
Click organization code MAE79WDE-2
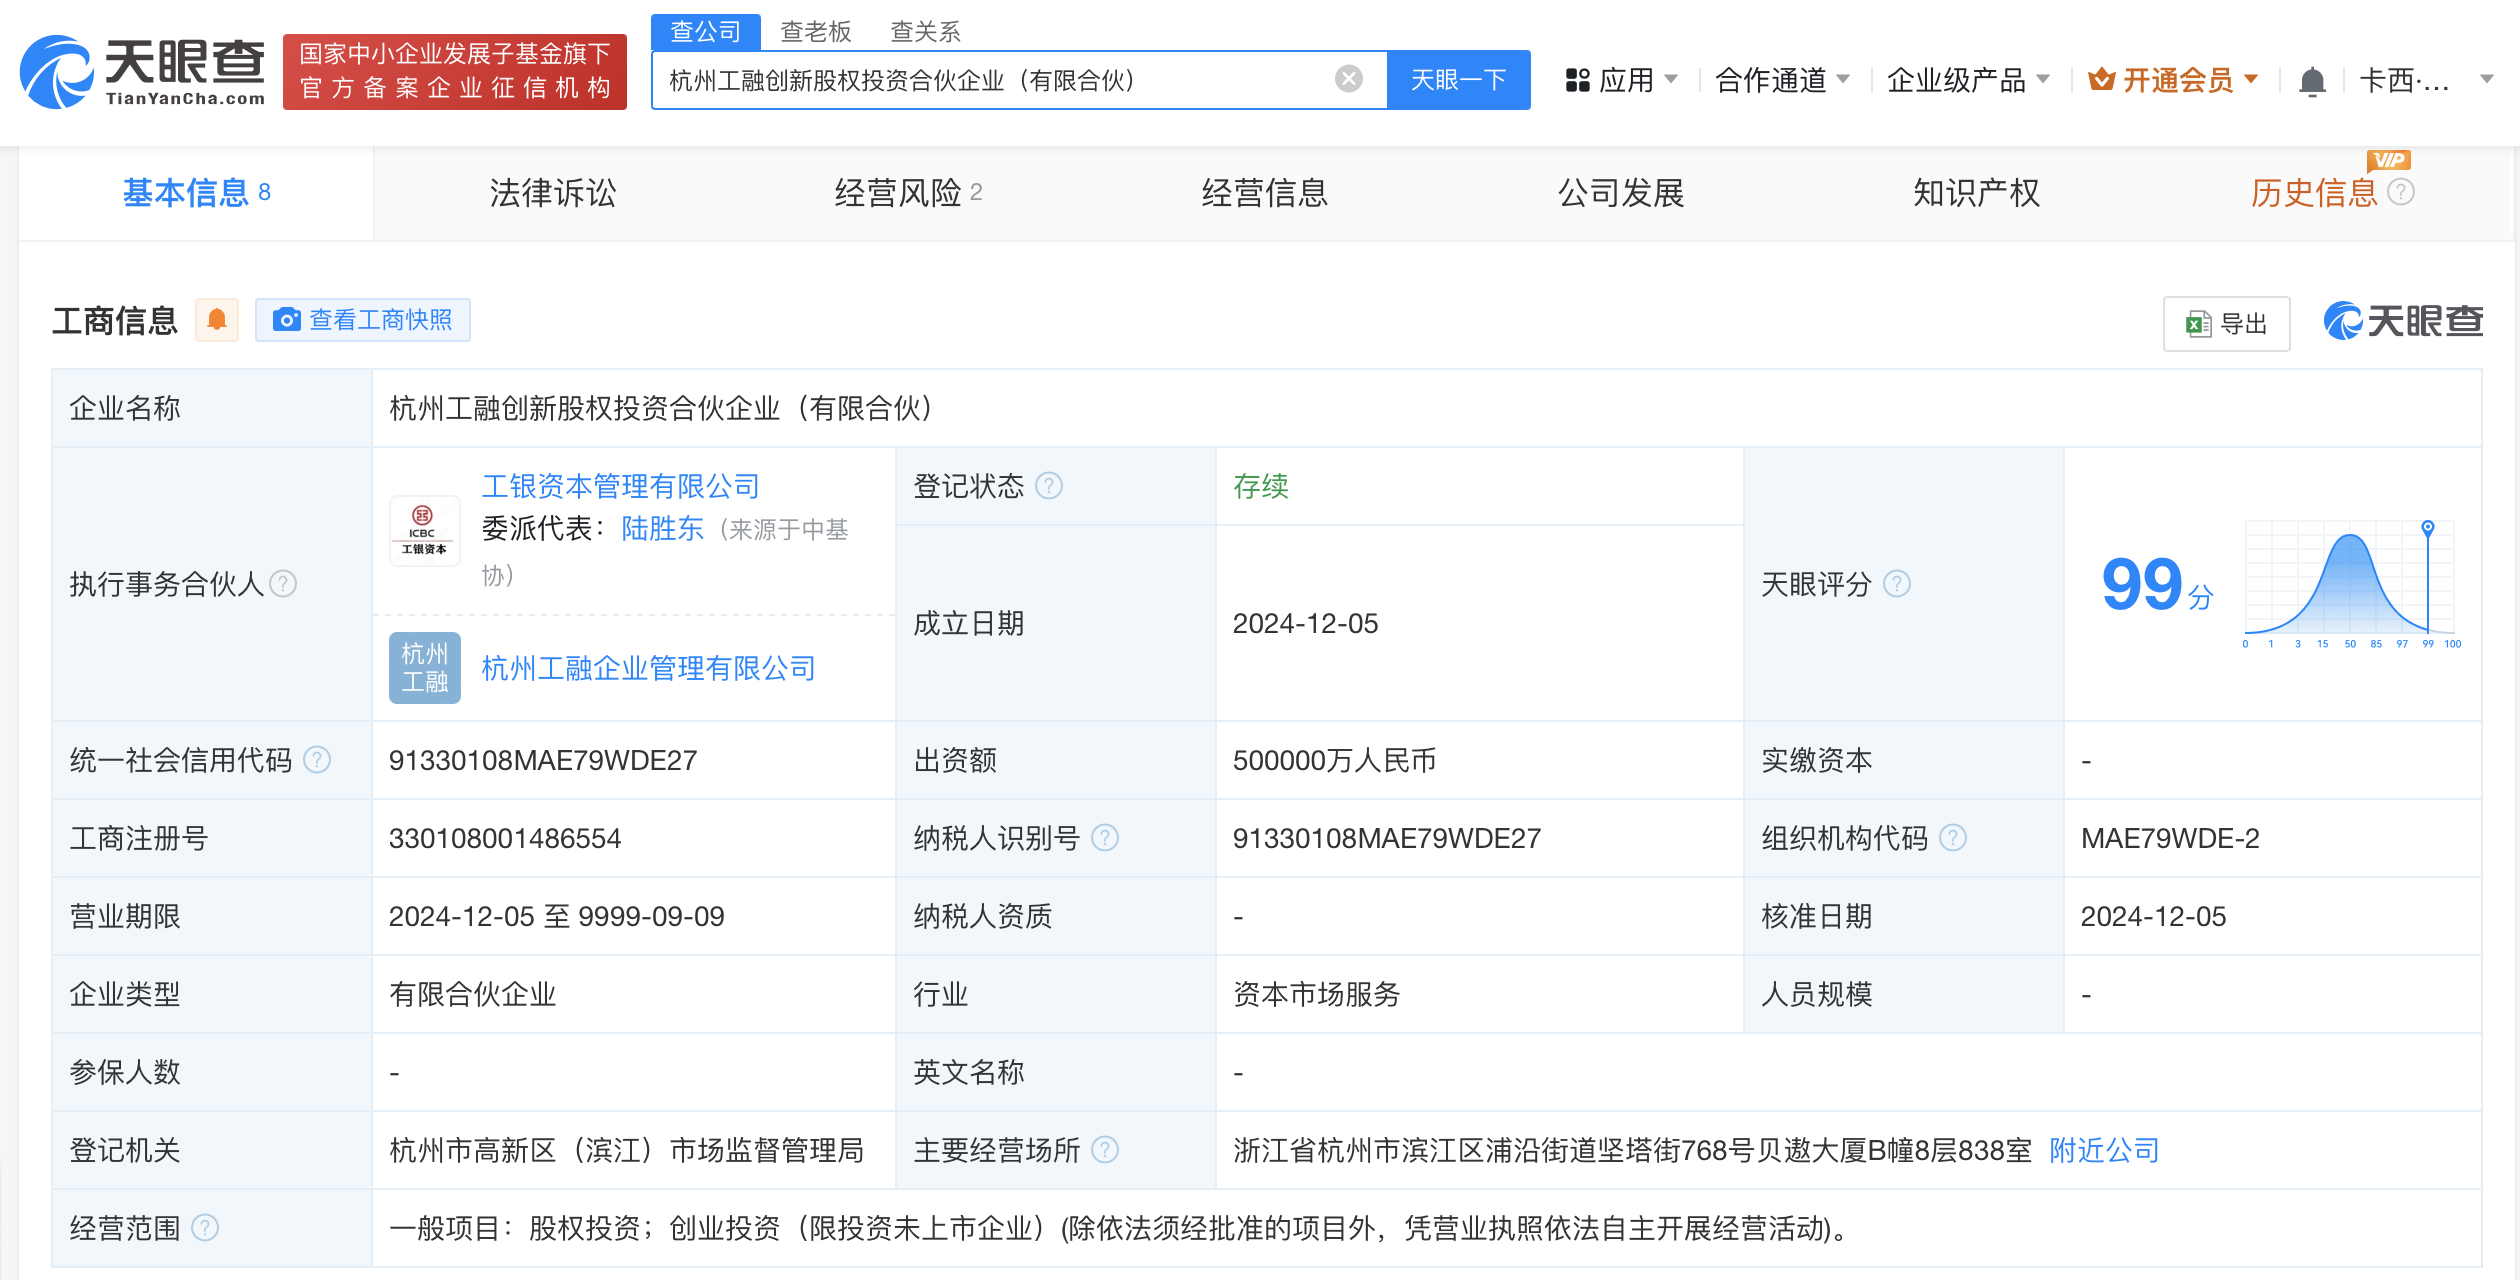click(x=2170, y=838)
